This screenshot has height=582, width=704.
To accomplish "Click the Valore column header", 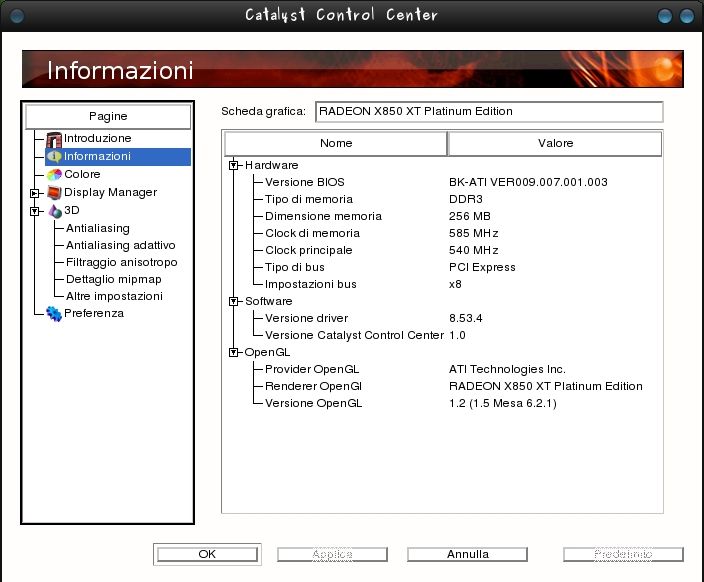I will tap(555, 144).
